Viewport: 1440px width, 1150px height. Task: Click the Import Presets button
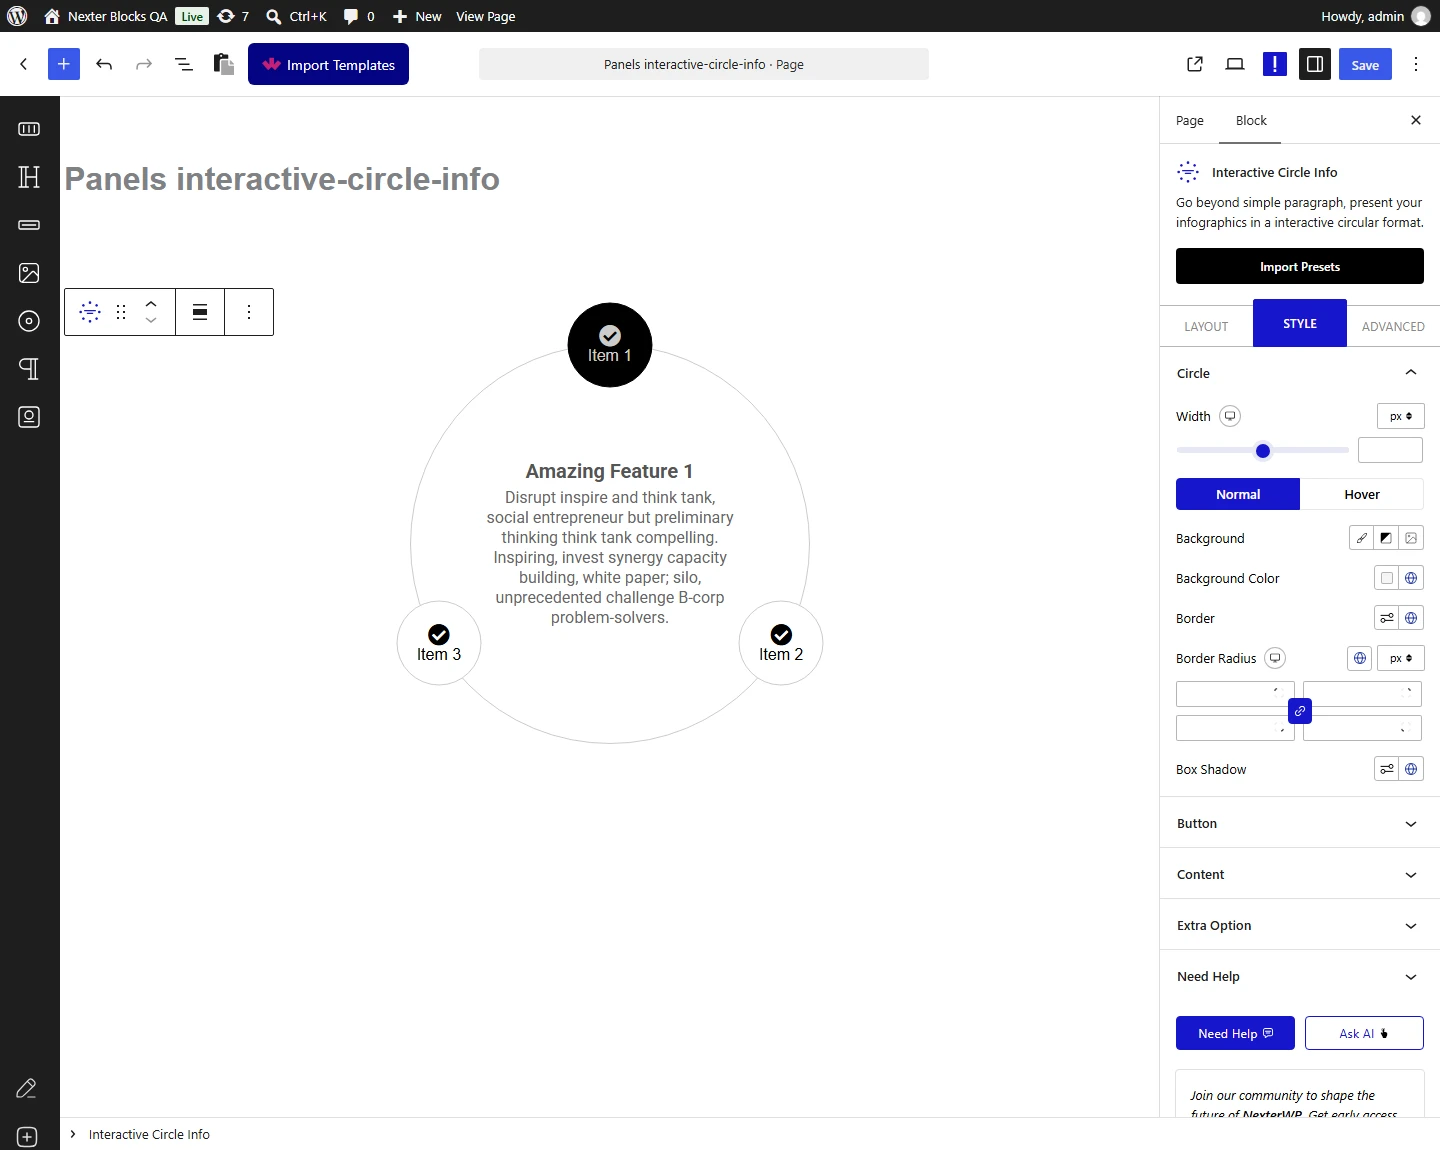click(x=1300, y=266)
